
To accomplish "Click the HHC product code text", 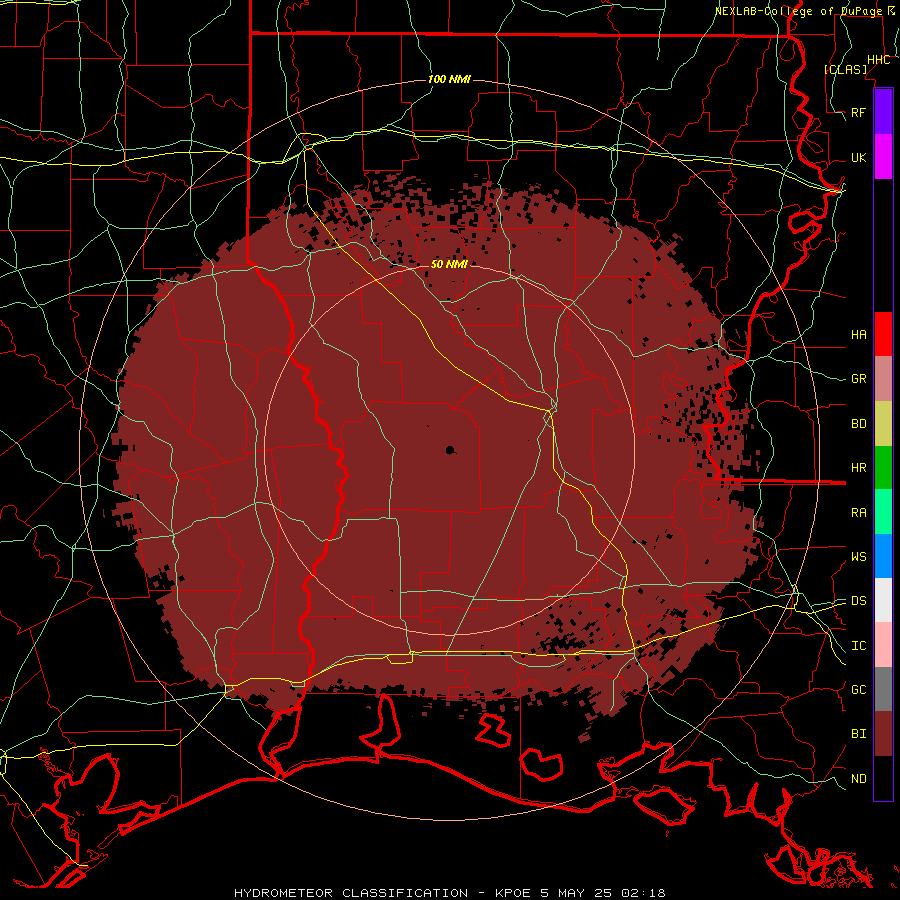I will click(878, 60).
